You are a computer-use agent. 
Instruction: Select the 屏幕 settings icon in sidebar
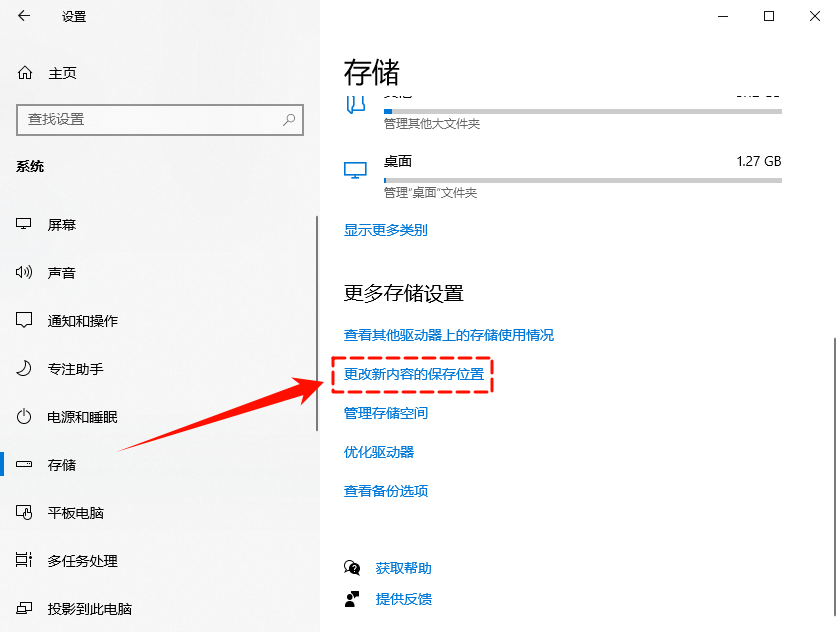(25, 224)
